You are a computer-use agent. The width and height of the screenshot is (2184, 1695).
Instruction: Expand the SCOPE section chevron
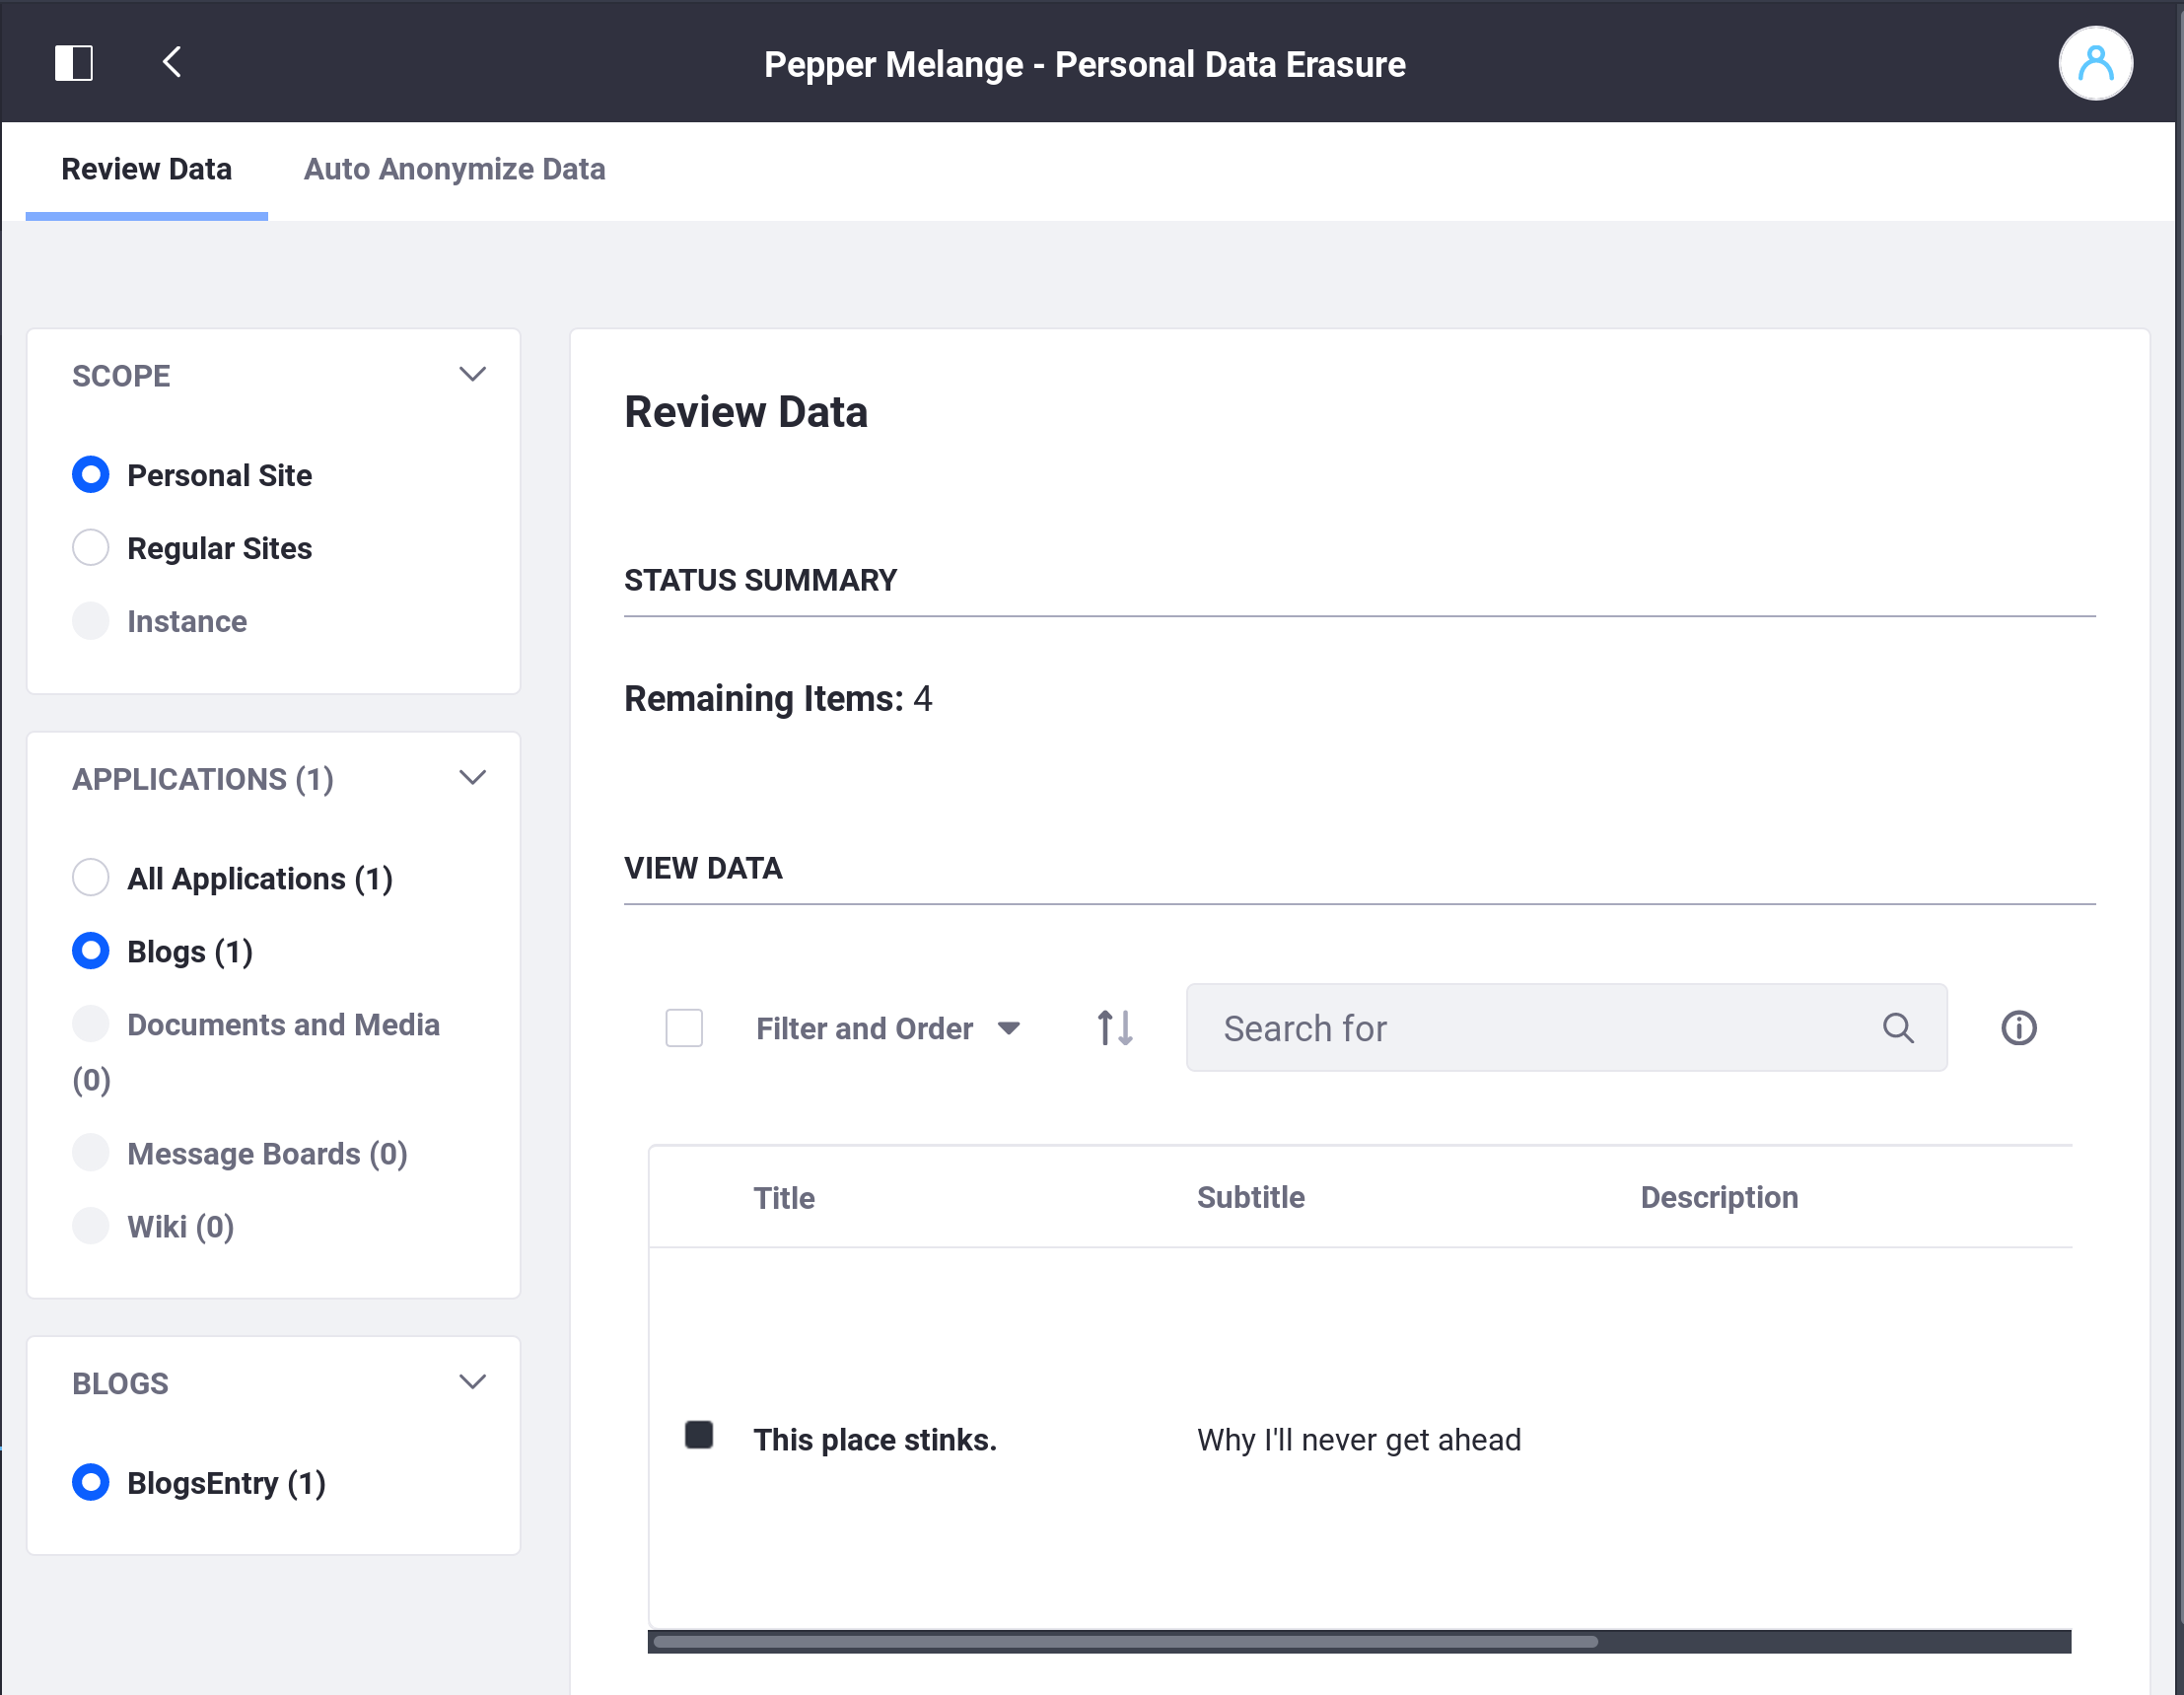pos(471,373)
